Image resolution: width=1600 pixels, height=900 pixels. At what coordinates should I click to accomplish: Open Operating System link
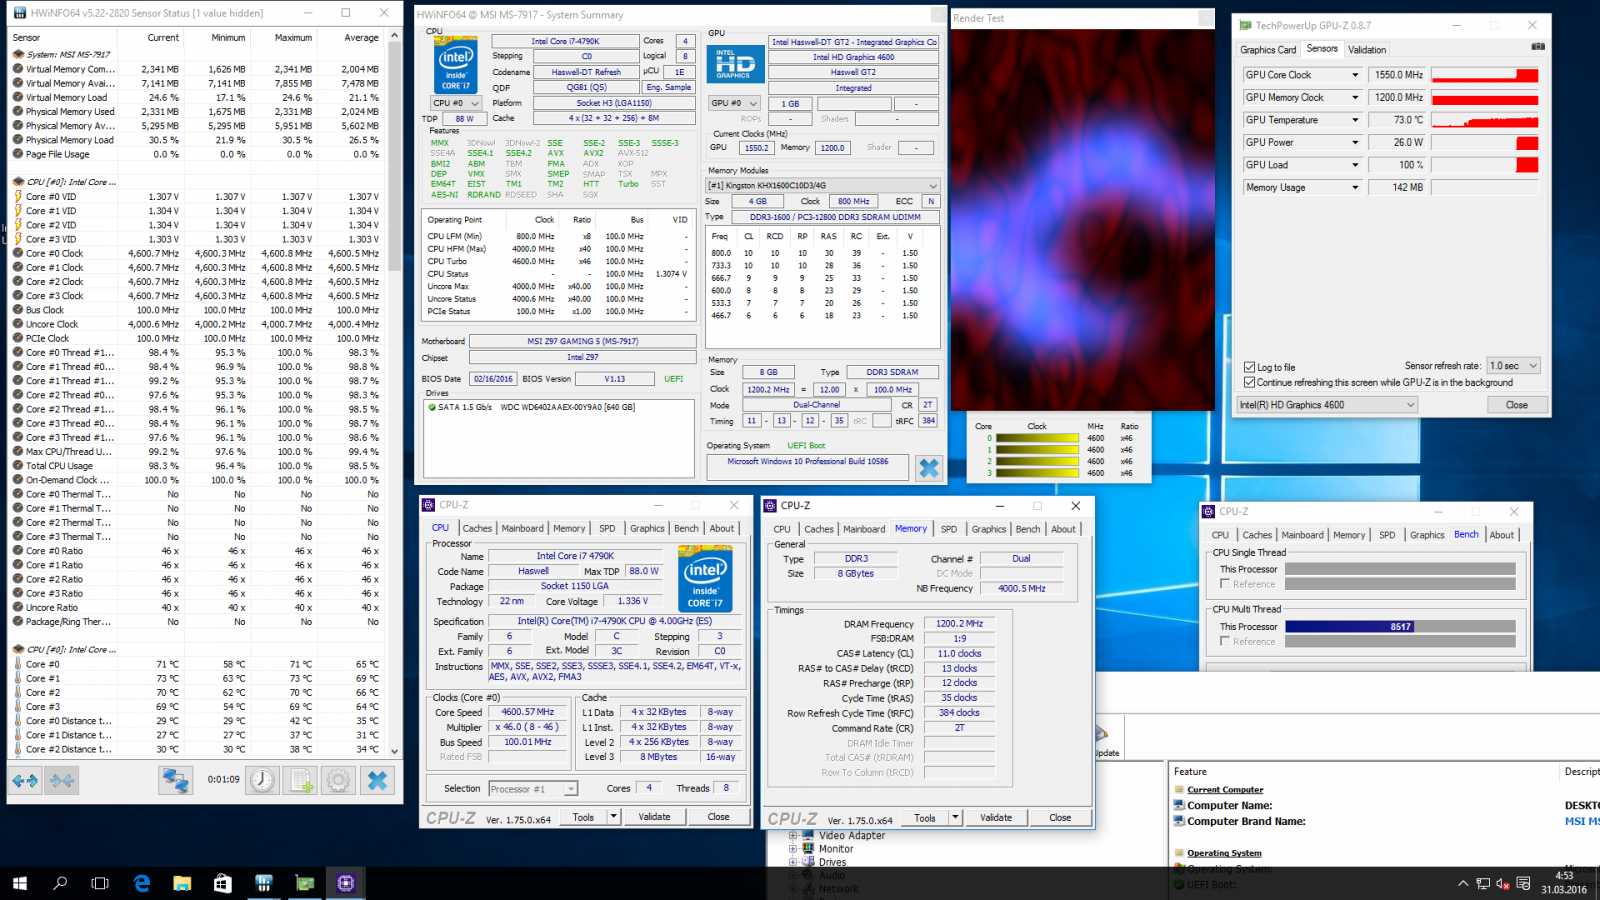1224,853
